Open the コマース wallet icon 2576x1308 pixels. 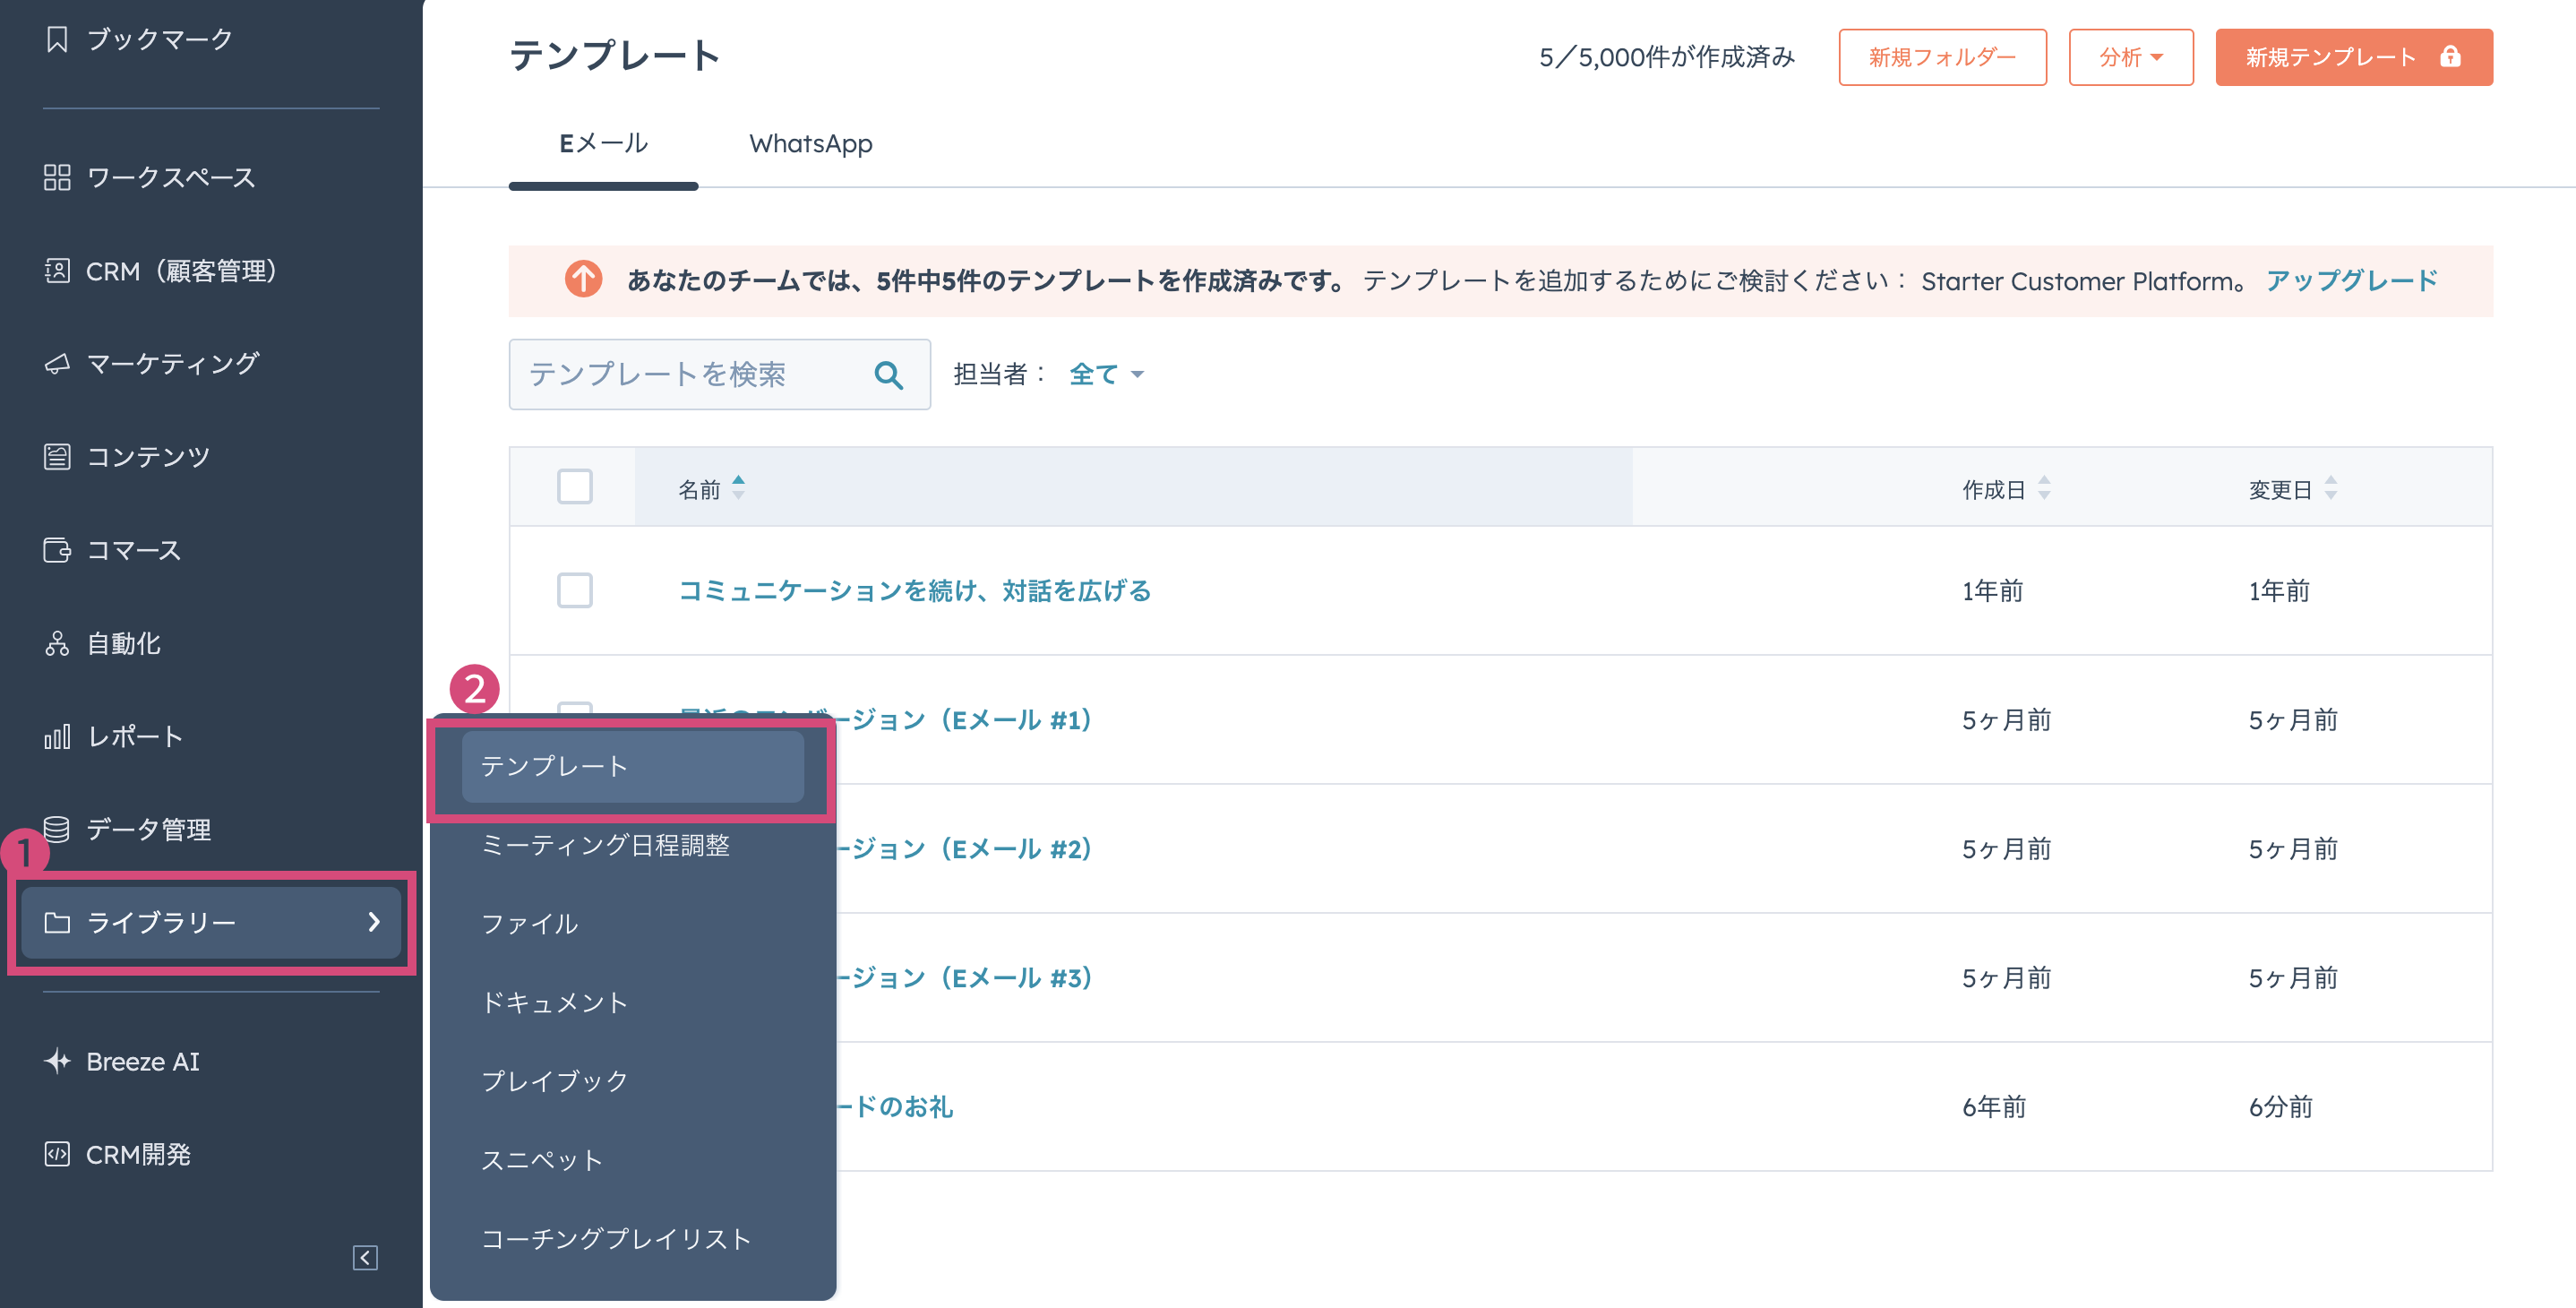point(57,550)
